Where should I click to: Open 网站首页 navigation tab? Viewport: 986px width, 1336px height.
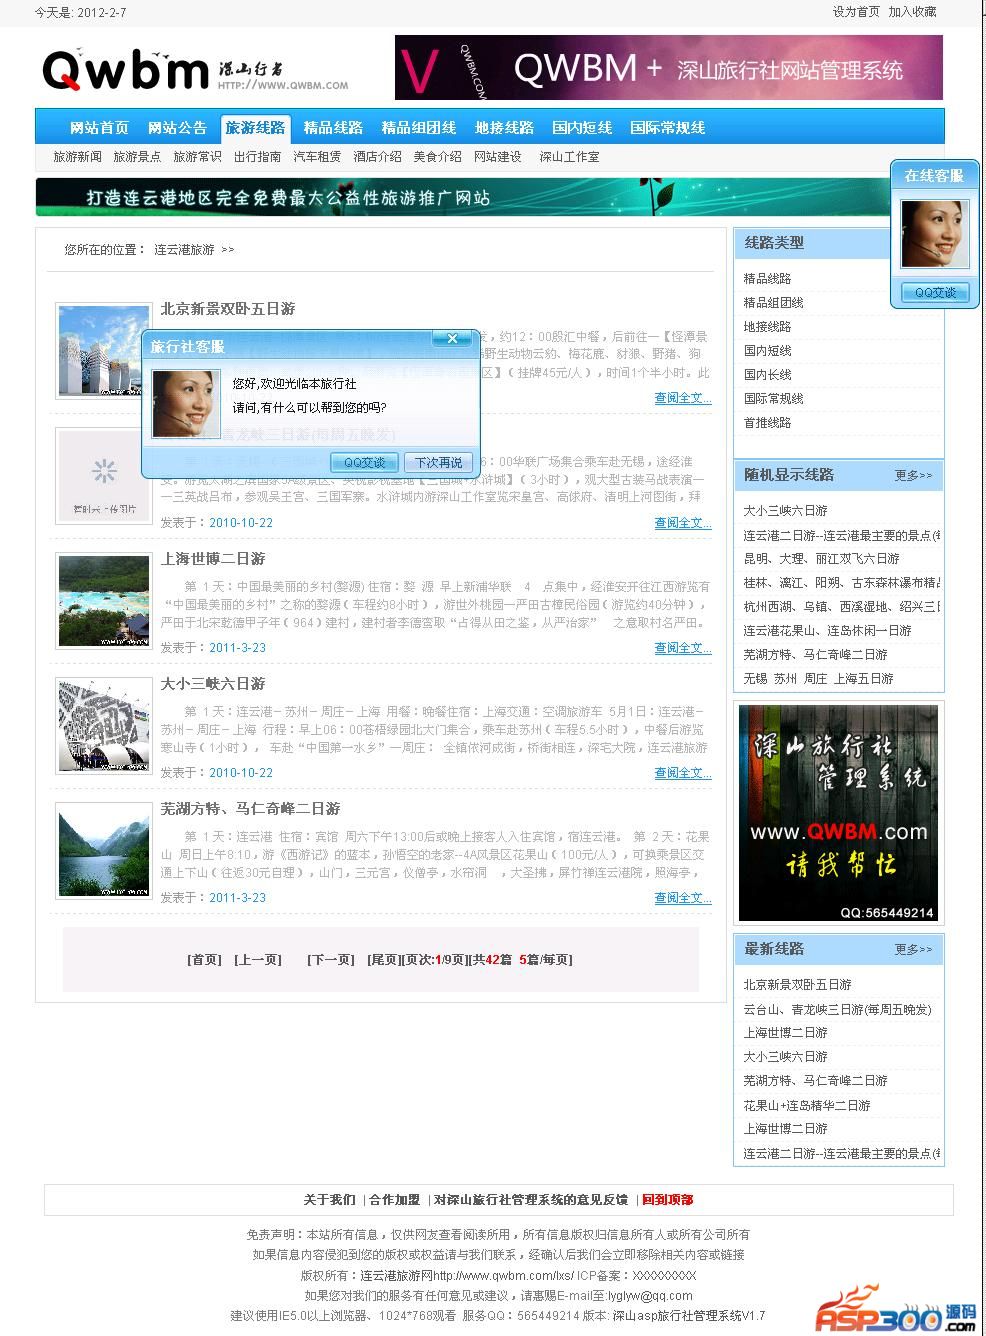tap(100, 128)
